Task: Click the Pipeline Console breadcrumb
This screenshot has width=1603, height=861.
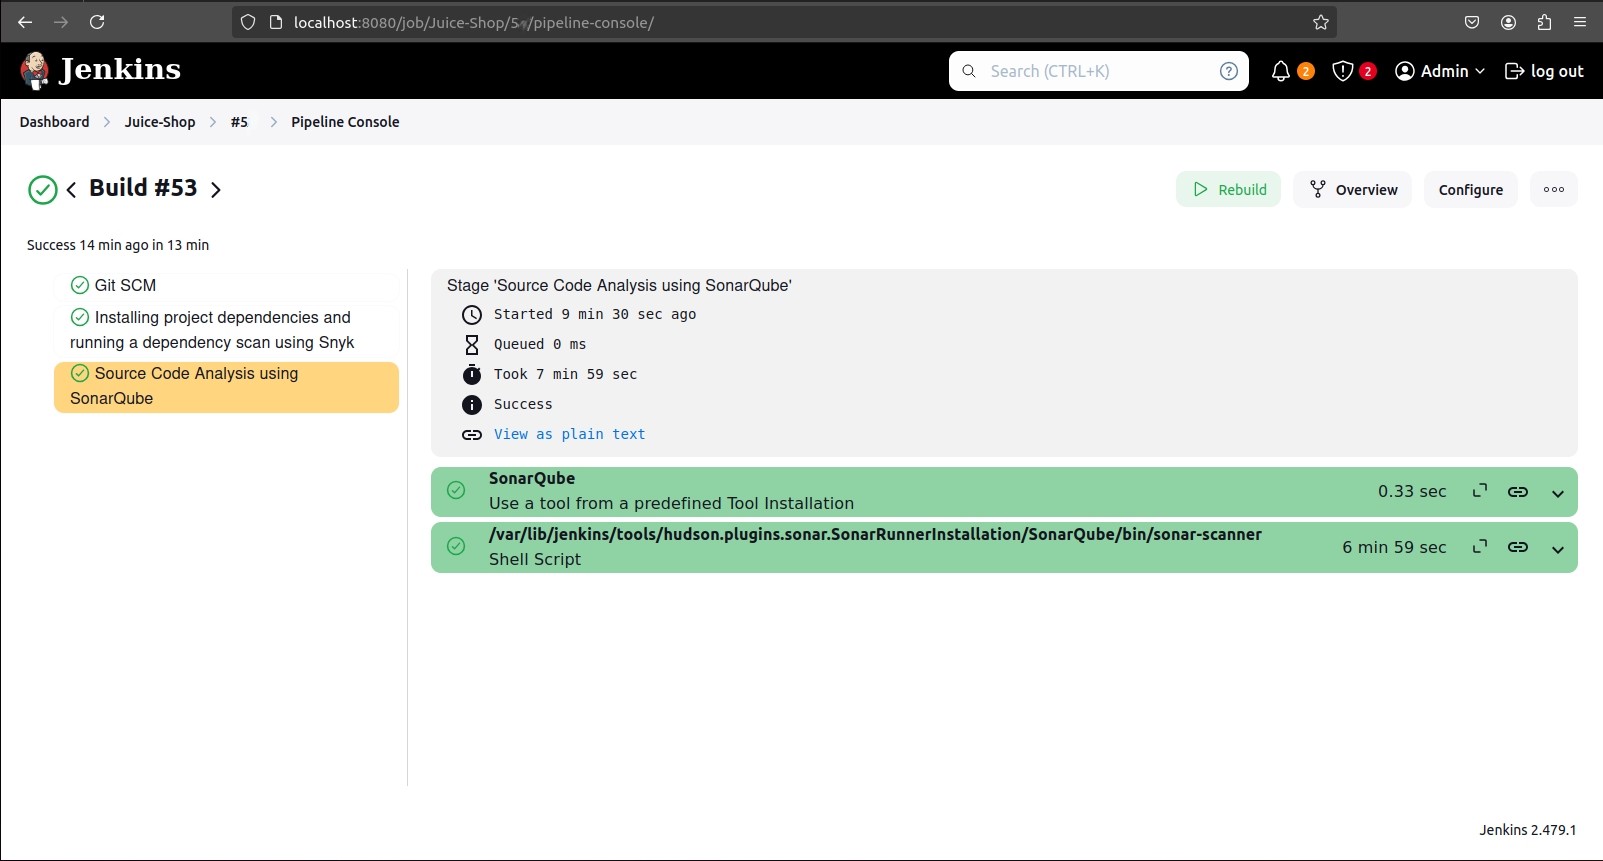Action: tap(345, 122)
